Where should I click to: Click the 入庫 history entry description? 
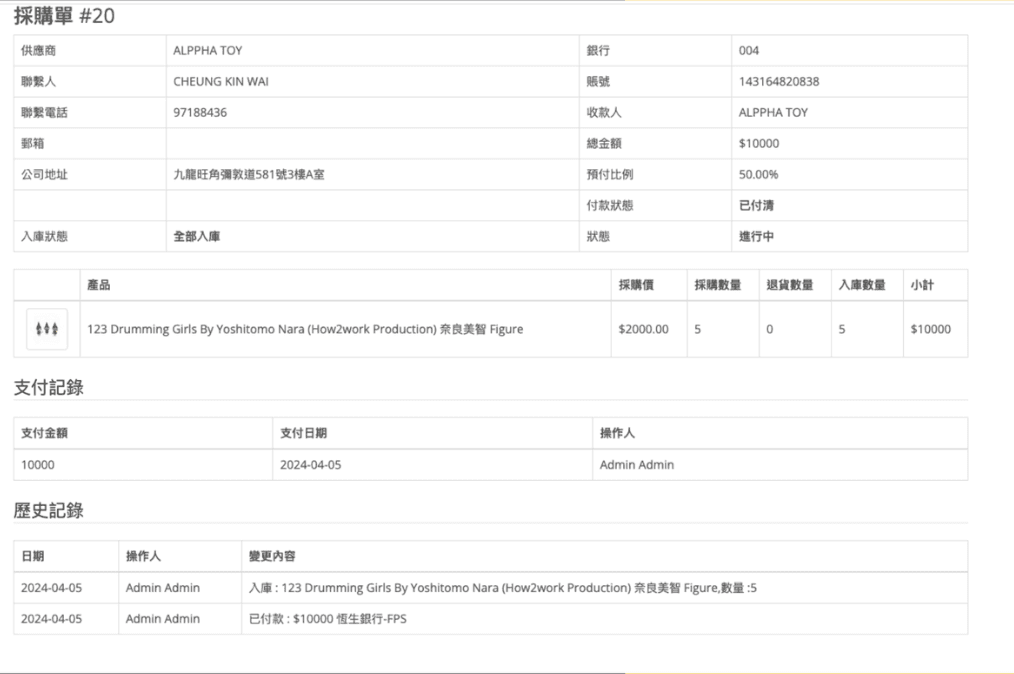pos(502,588)
